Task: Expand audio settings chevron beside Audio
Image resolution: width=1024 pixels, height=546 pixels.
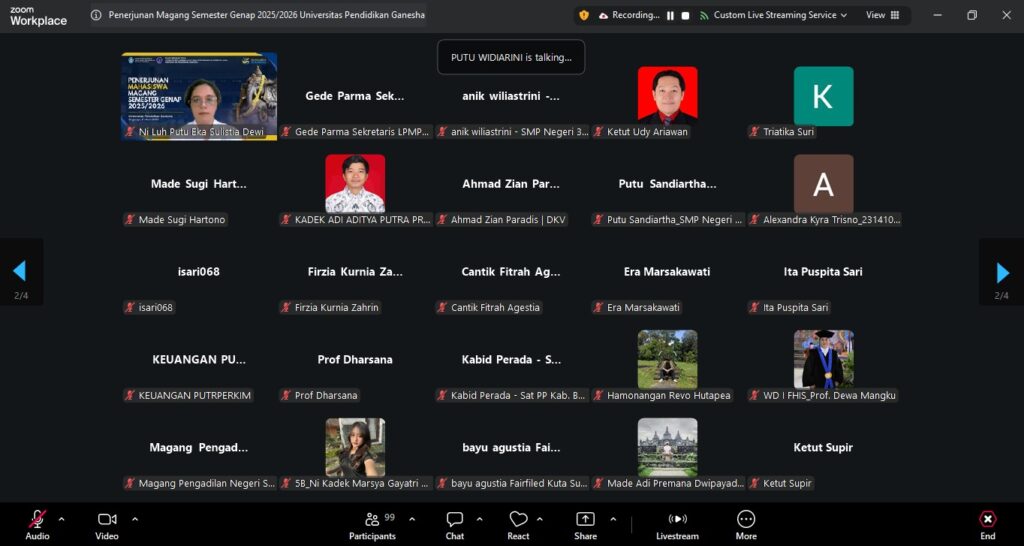Action: click(x=62, y=519)
